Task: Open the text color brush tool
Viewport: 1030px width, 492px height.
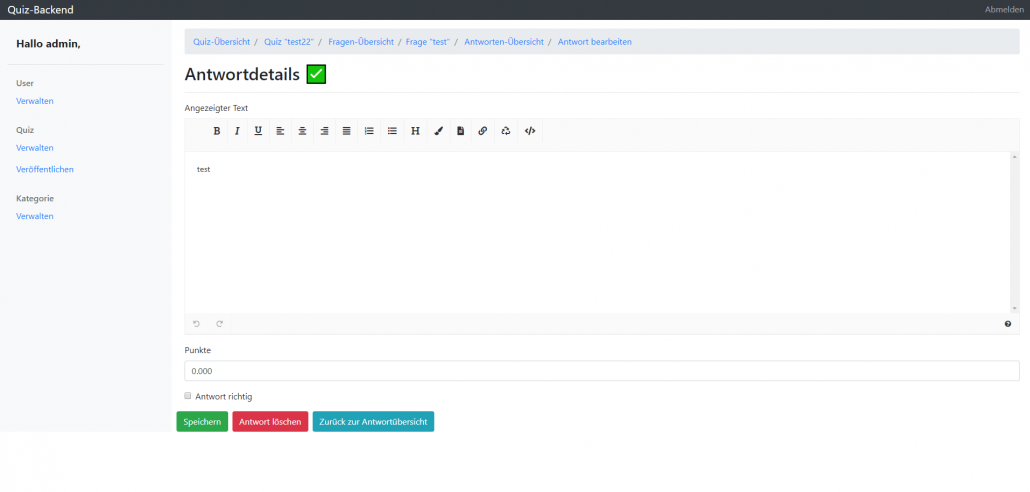Action: (438, 131)
